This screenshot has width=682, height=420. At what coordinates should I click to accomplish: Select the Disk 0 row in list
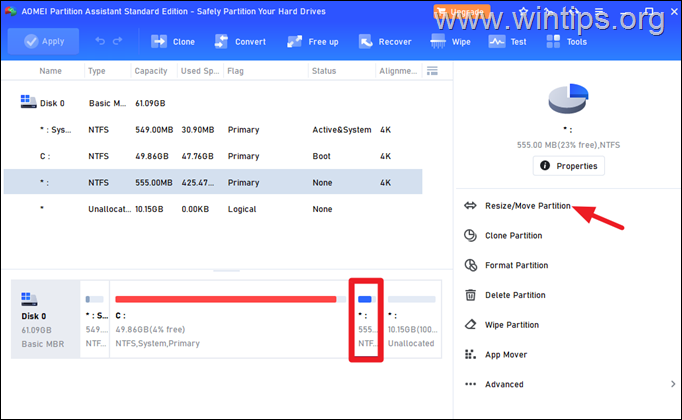(213, 103)
